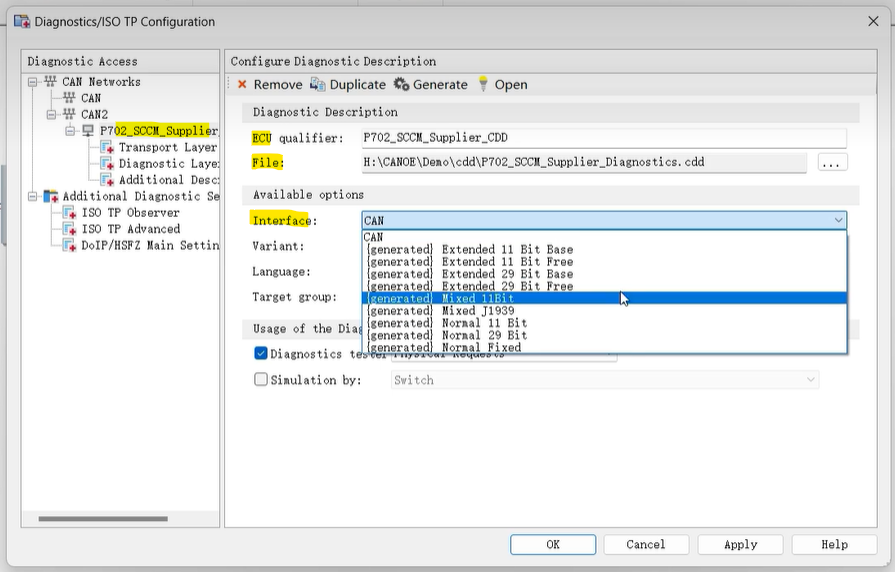Click the dialog title bar icon

pos(22,22)
